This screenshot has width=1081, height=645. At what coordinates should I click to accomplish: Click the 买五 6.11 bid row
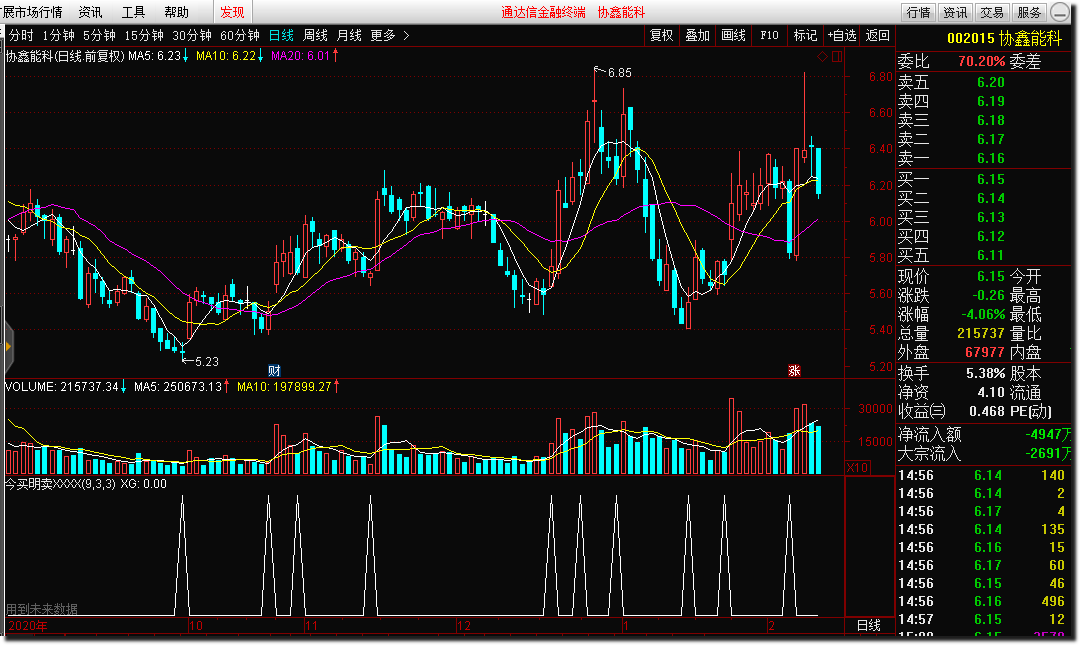click(984, 255)
